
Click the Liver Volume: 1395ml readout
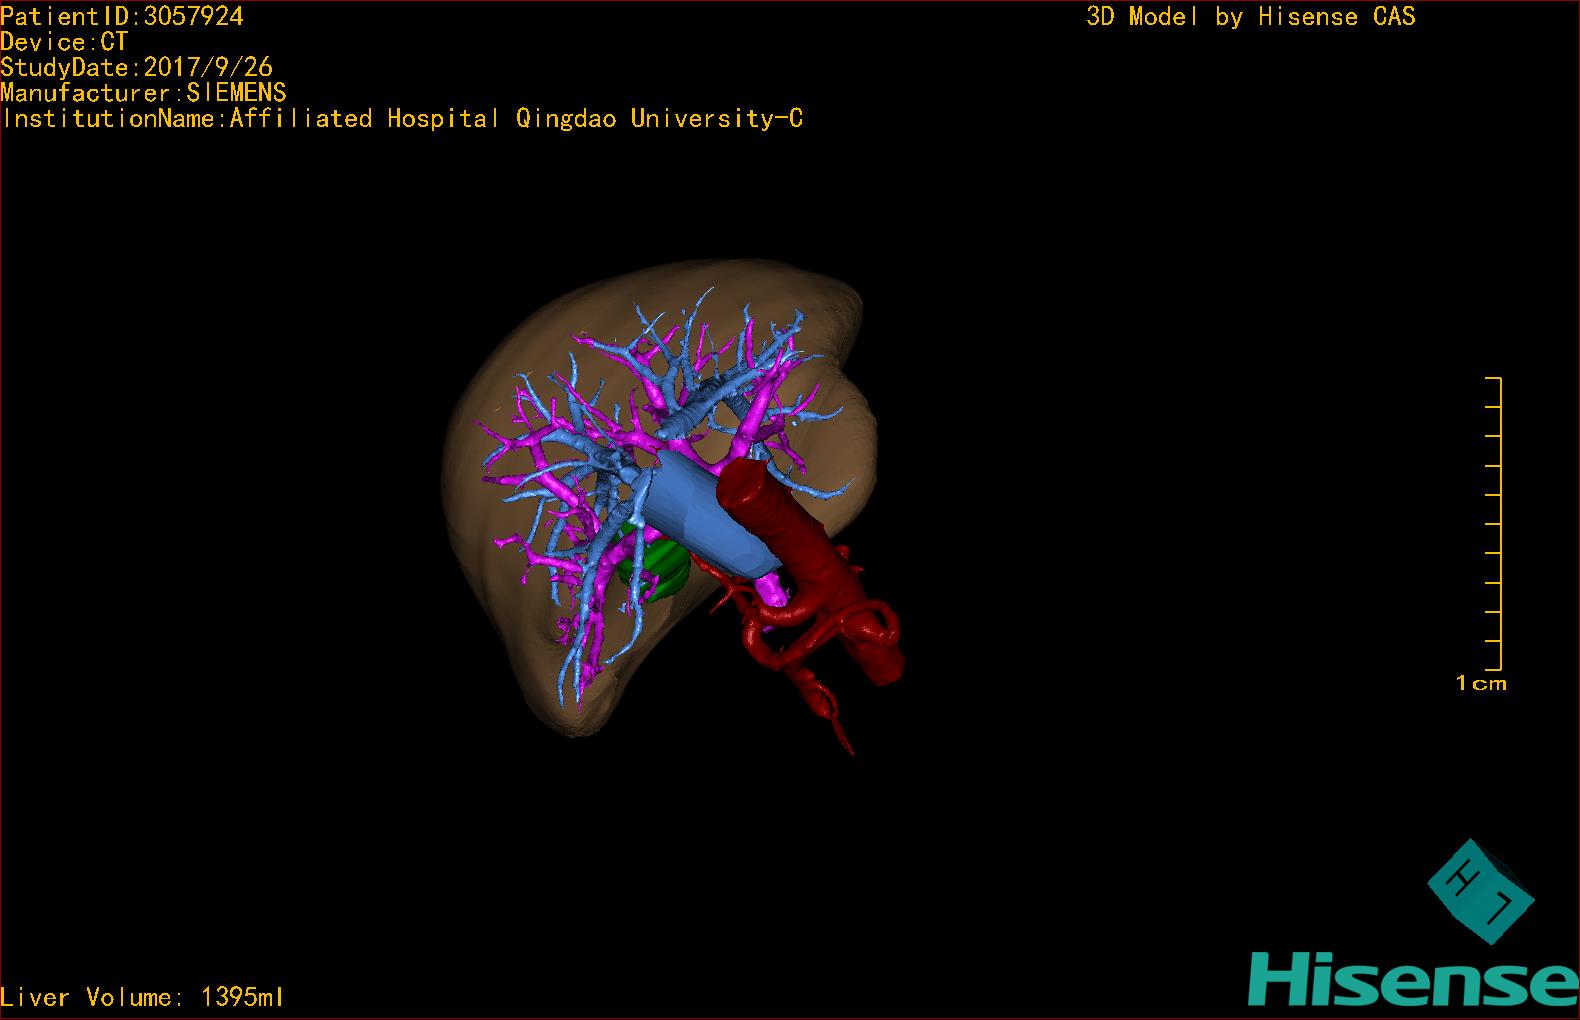click(x=142, y=997)
